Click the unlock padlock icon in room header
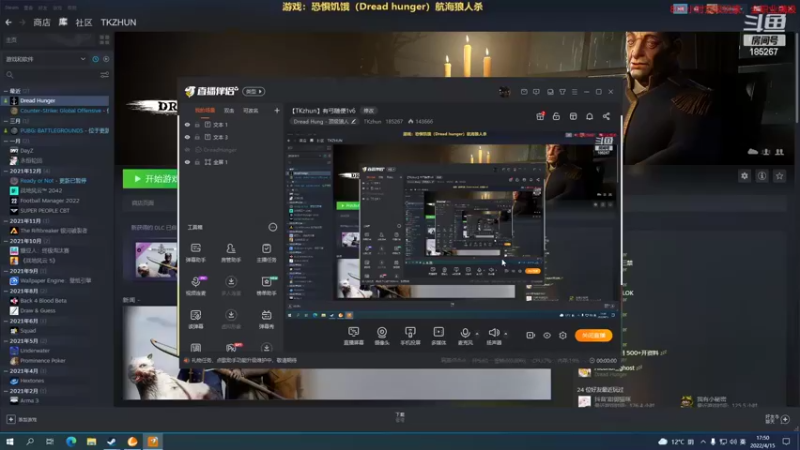 (x=556, y=116)
